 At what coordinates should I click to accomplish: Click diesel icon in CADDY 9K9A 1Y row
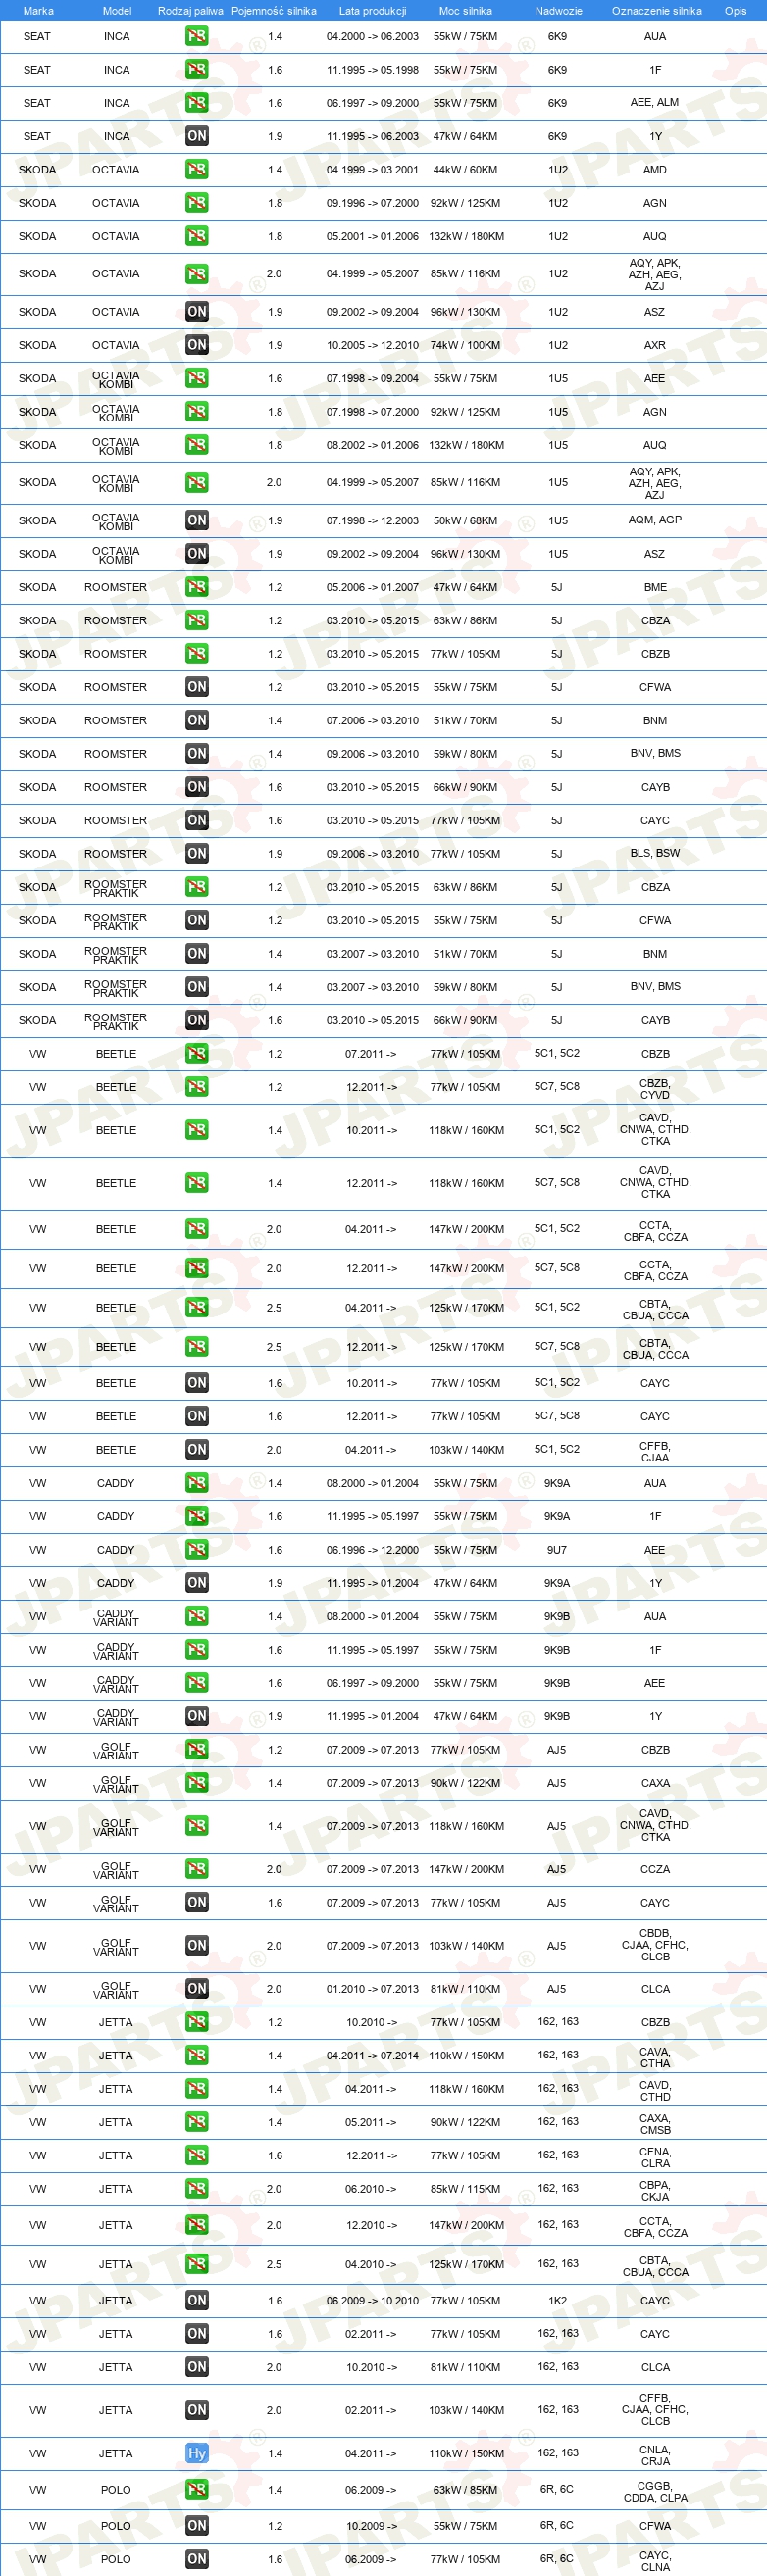(x=197, y=1583)
